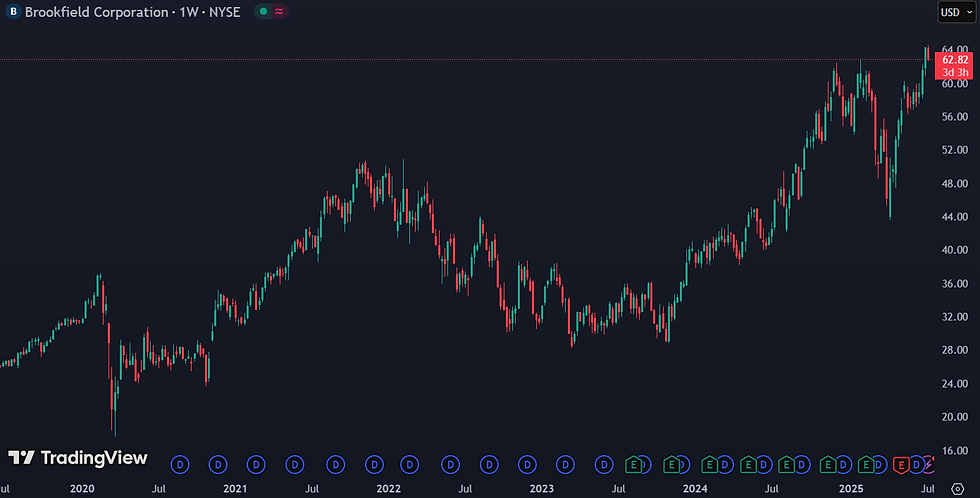
Task: Click the green earnings marker just left of 2024
Action: coord(671,464)
